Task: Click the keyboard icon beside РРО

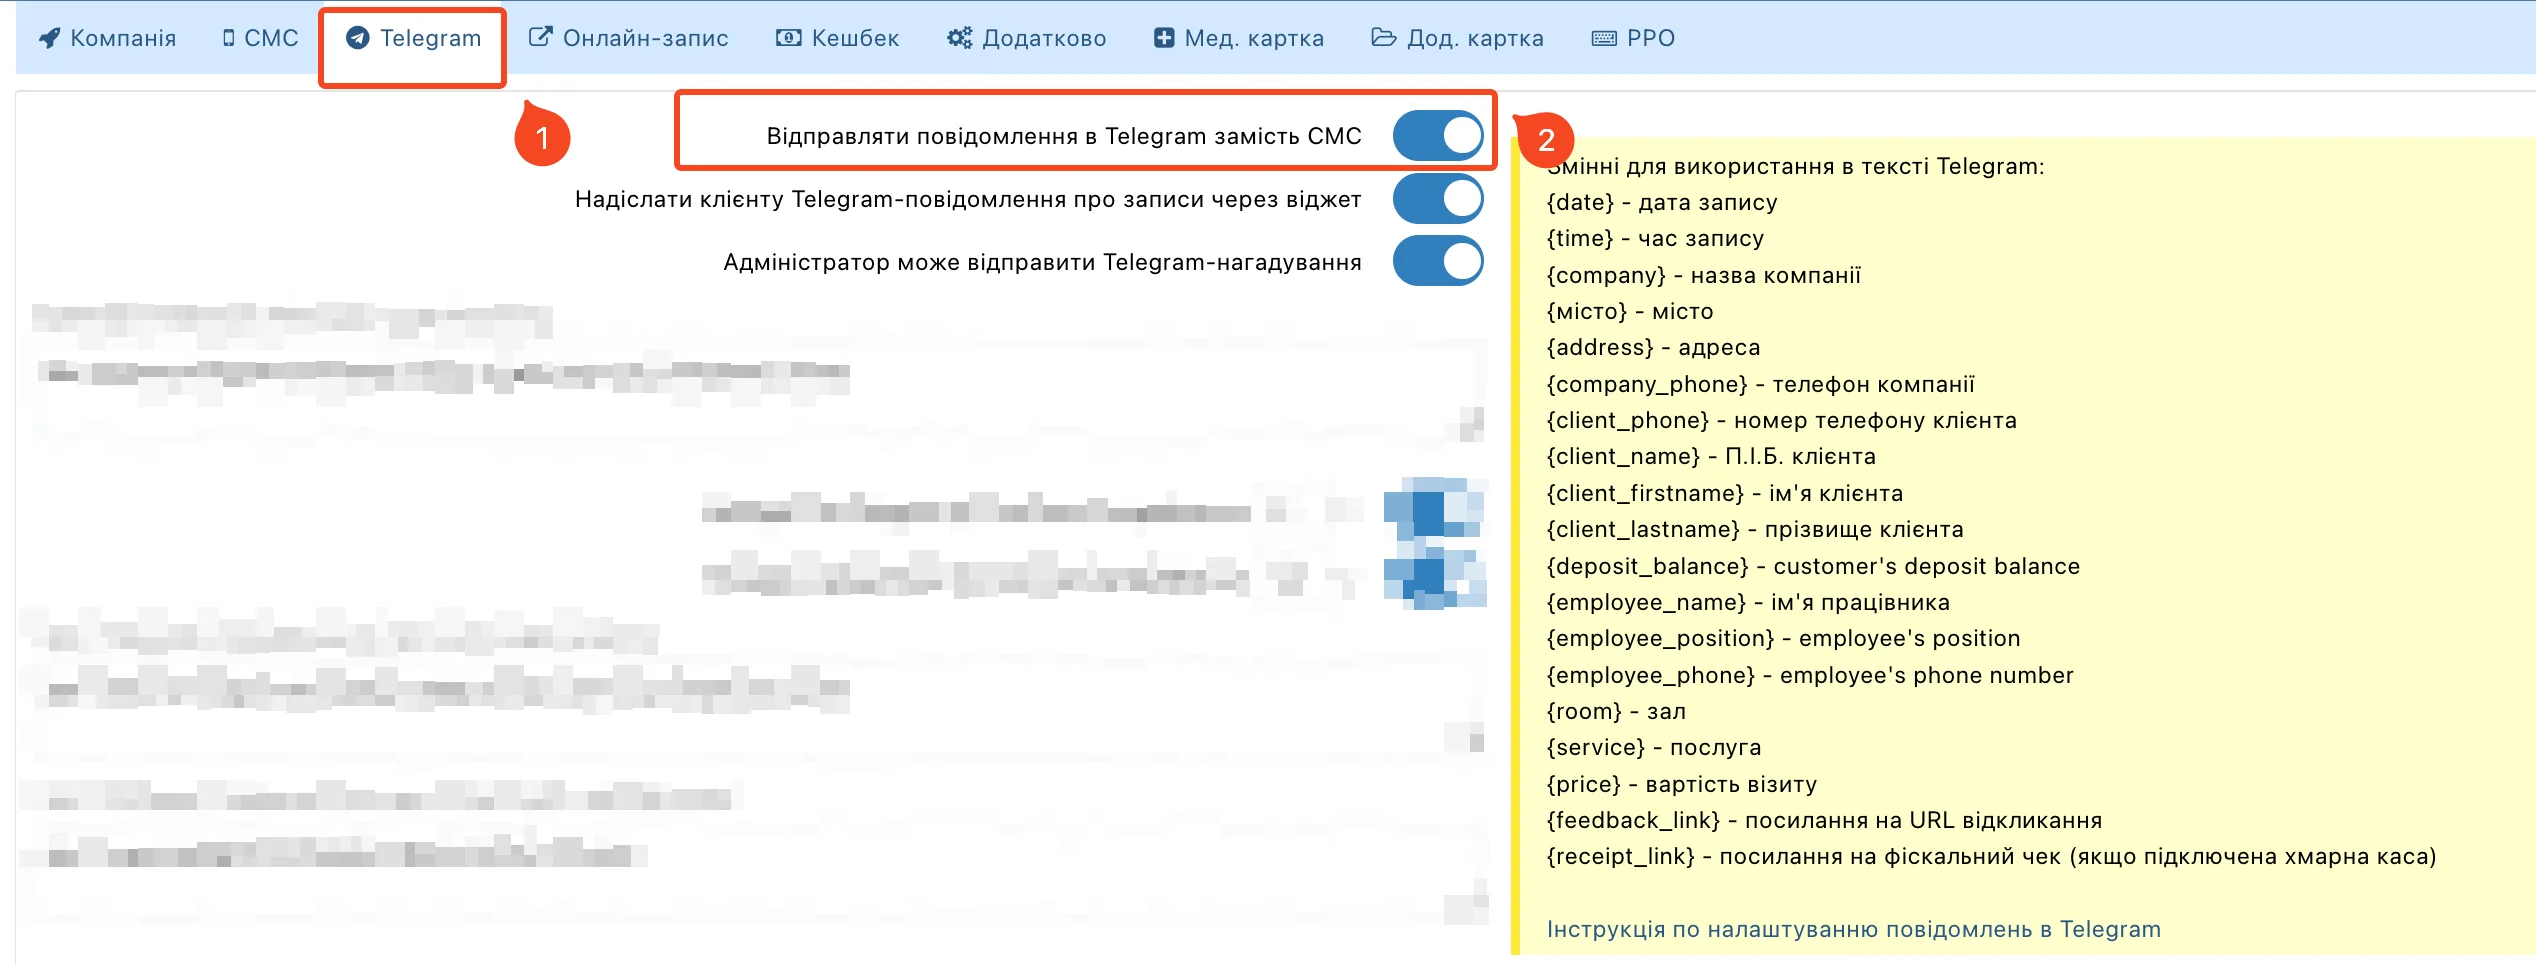Action: click(1604, 38)
